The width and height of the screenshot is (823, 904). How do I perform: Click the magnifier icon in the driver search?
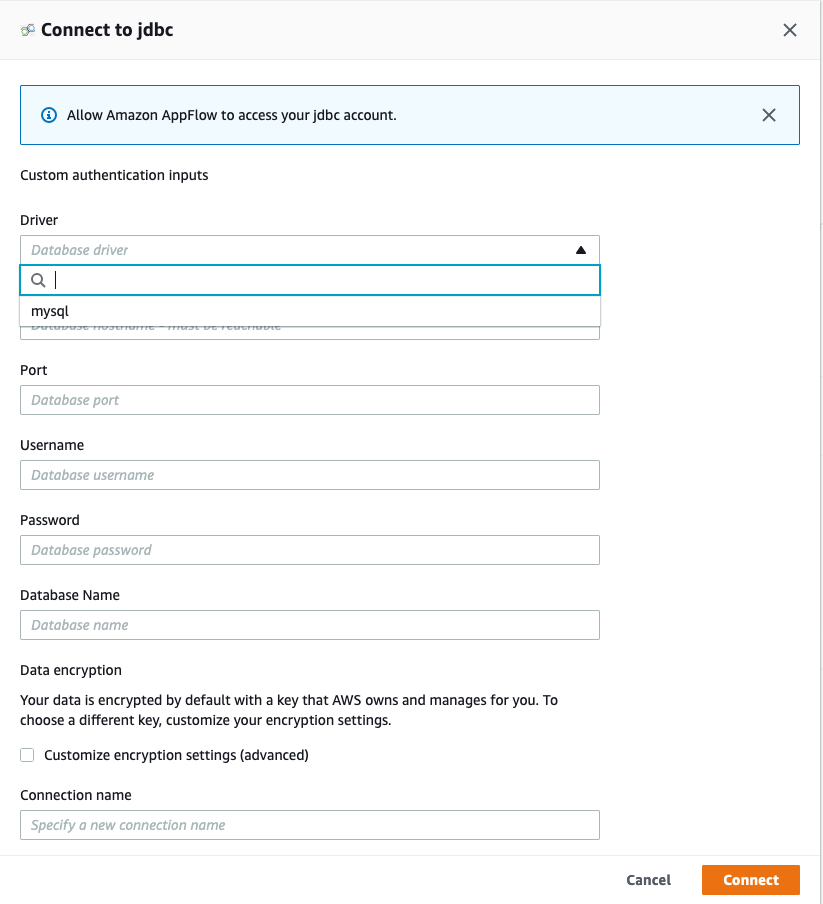coord(39,280)
